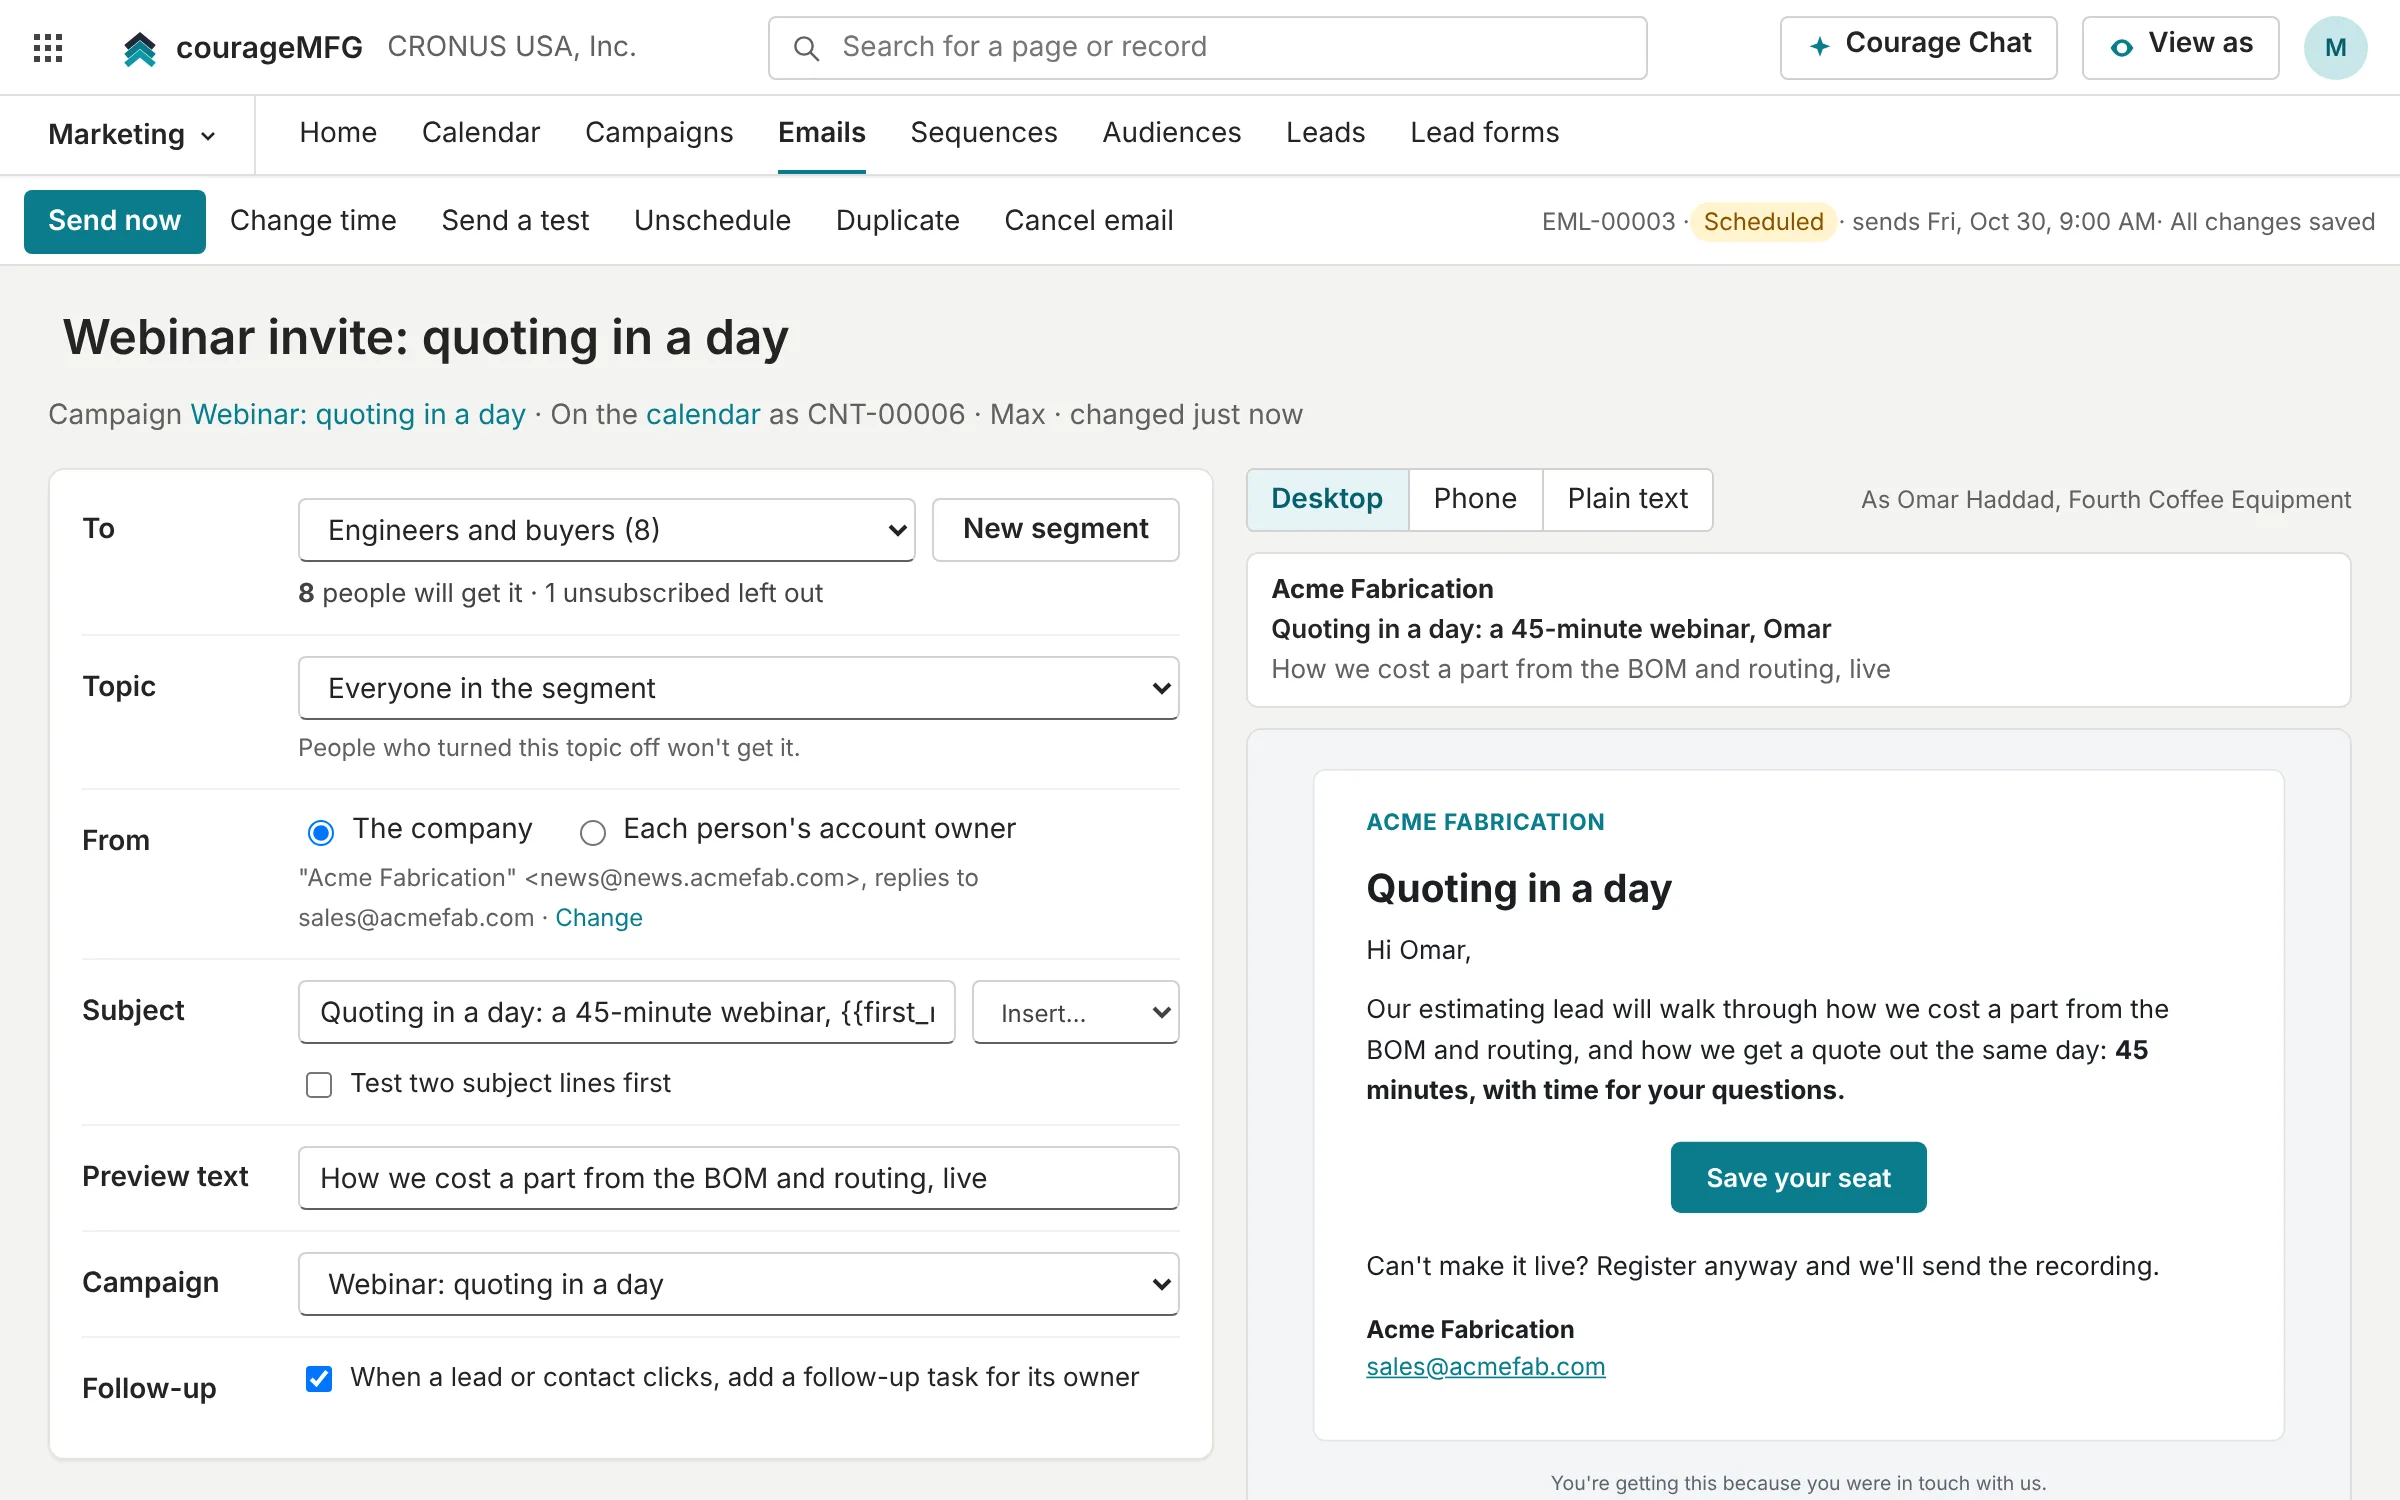The height and width of the screenshot is (1500, 2400).
Task: Click the courageMFG logo icon
Action: point(140,48)
